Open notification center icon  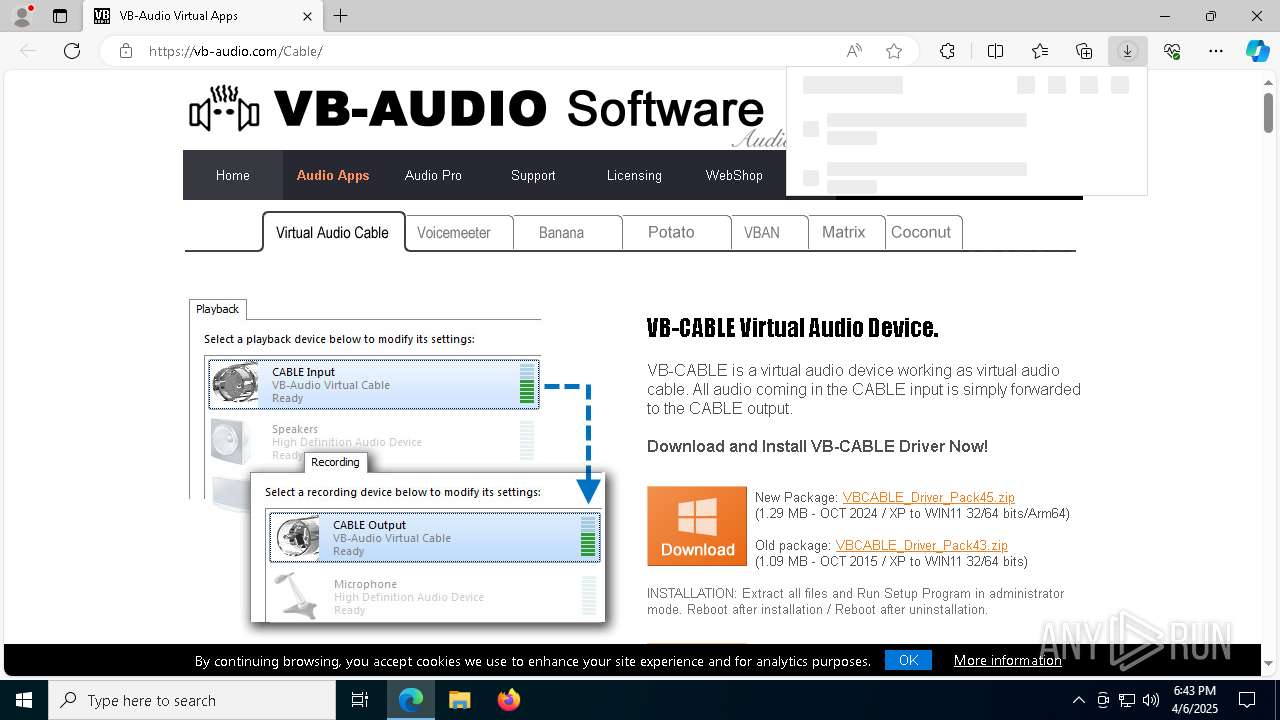[x=1247, y=700]
